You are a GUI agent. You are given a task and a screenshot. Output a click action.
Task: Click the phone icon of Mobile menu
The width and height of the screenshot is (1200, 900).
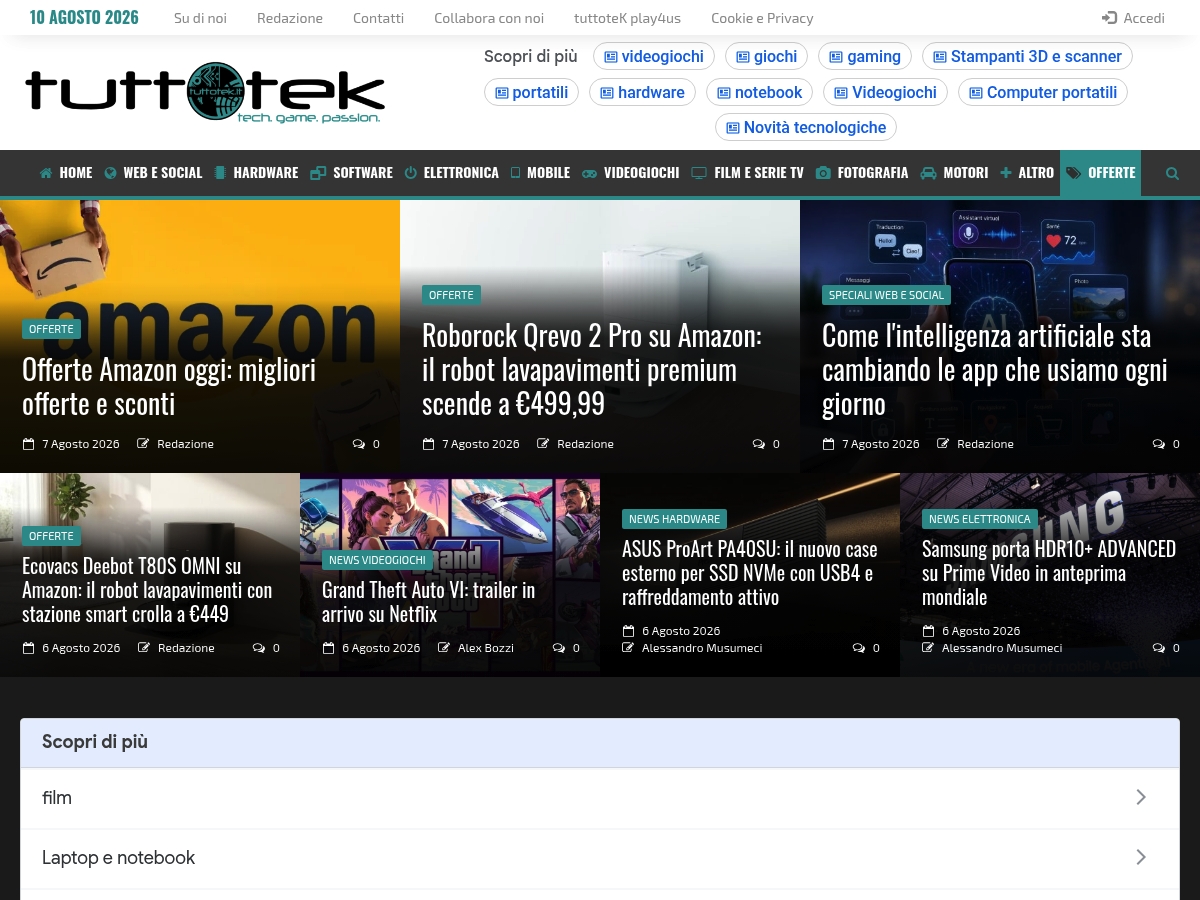[515, 173]
